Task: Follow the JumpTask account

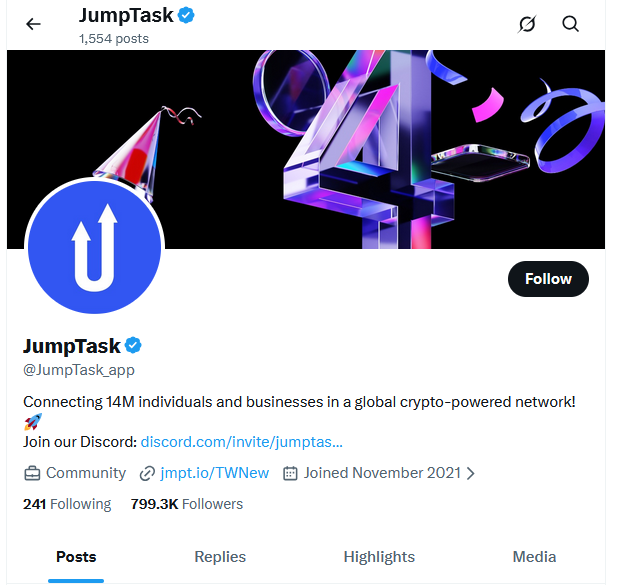Action: [548, 279]
